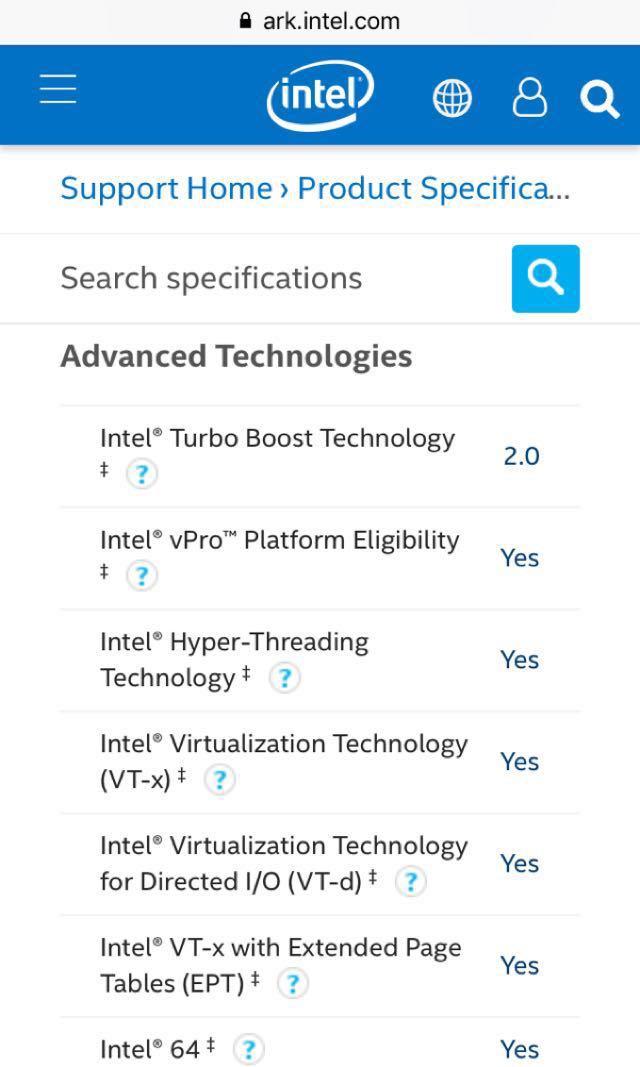Open Product Specifications breadcrumb link
The width and height of the screenshot is (640, 1067).
tap(434, 188)
